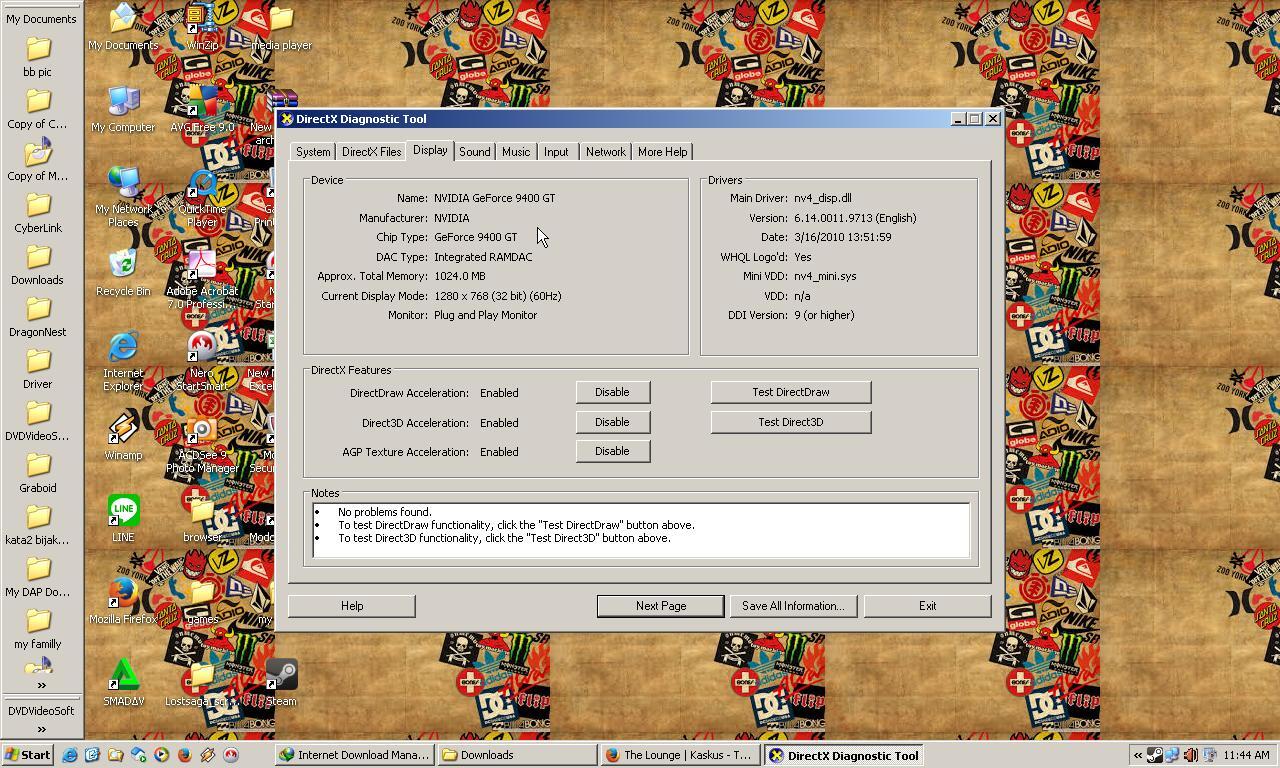Switch to the Input tab

click(x=556, y=152)
